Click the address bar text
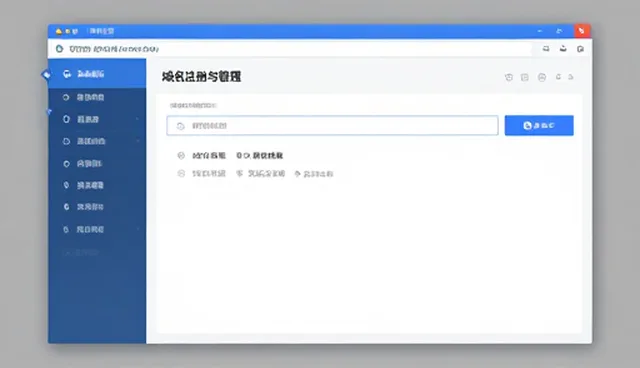Image resolution: width=640 pixels, height=368 pixels. click(113, 49)
